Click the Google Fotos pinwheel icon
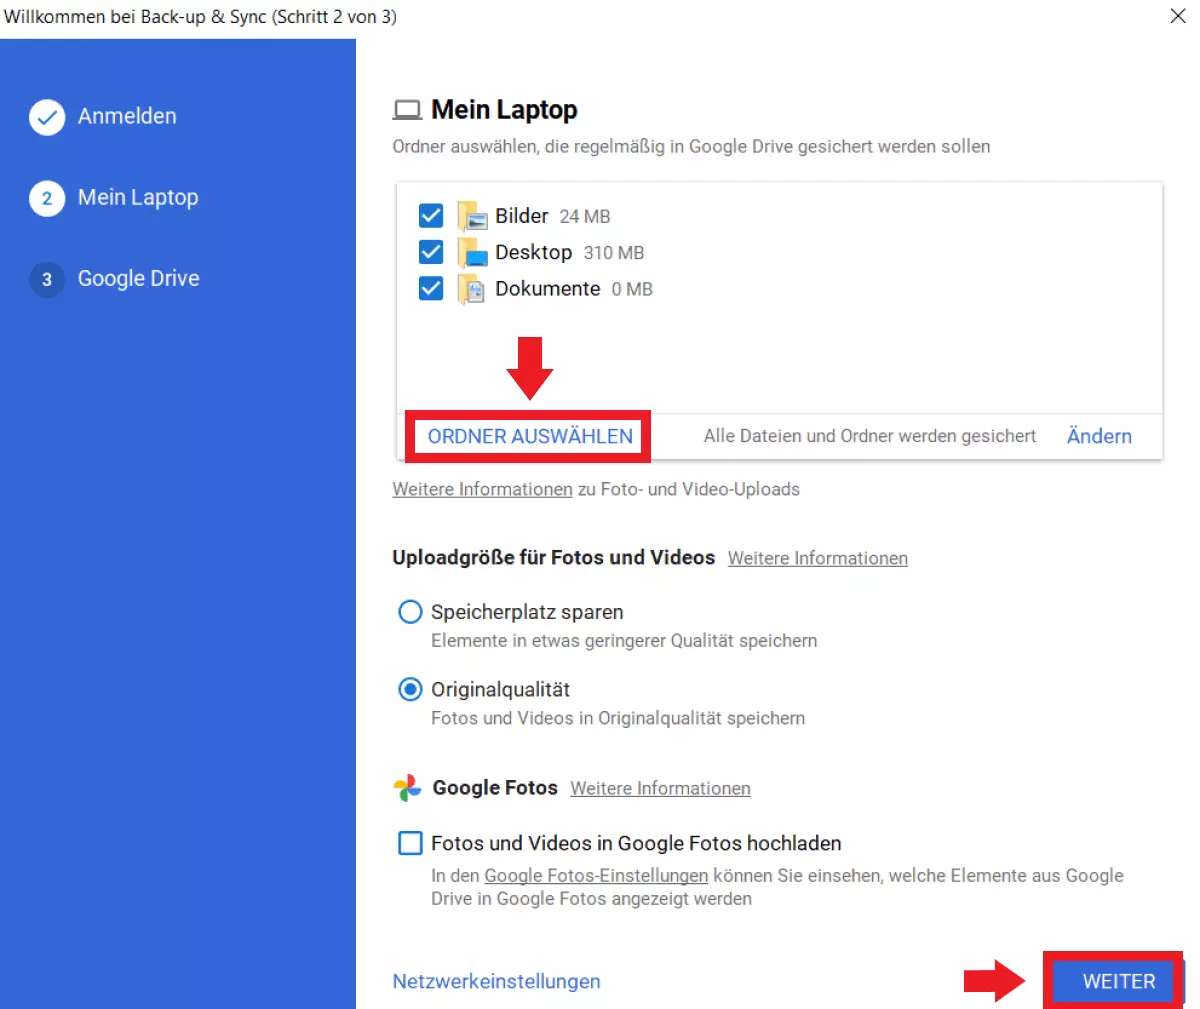Viewport: 1200px width, 1009px height. point(407,788)
